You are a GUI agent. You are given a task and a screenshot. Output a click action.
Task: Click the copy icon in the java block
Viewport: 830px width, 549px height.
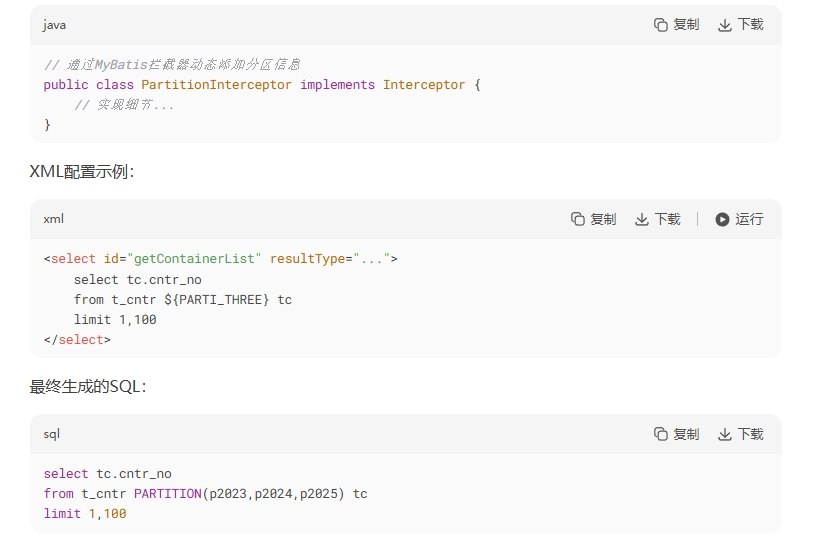tap(661, 25)
